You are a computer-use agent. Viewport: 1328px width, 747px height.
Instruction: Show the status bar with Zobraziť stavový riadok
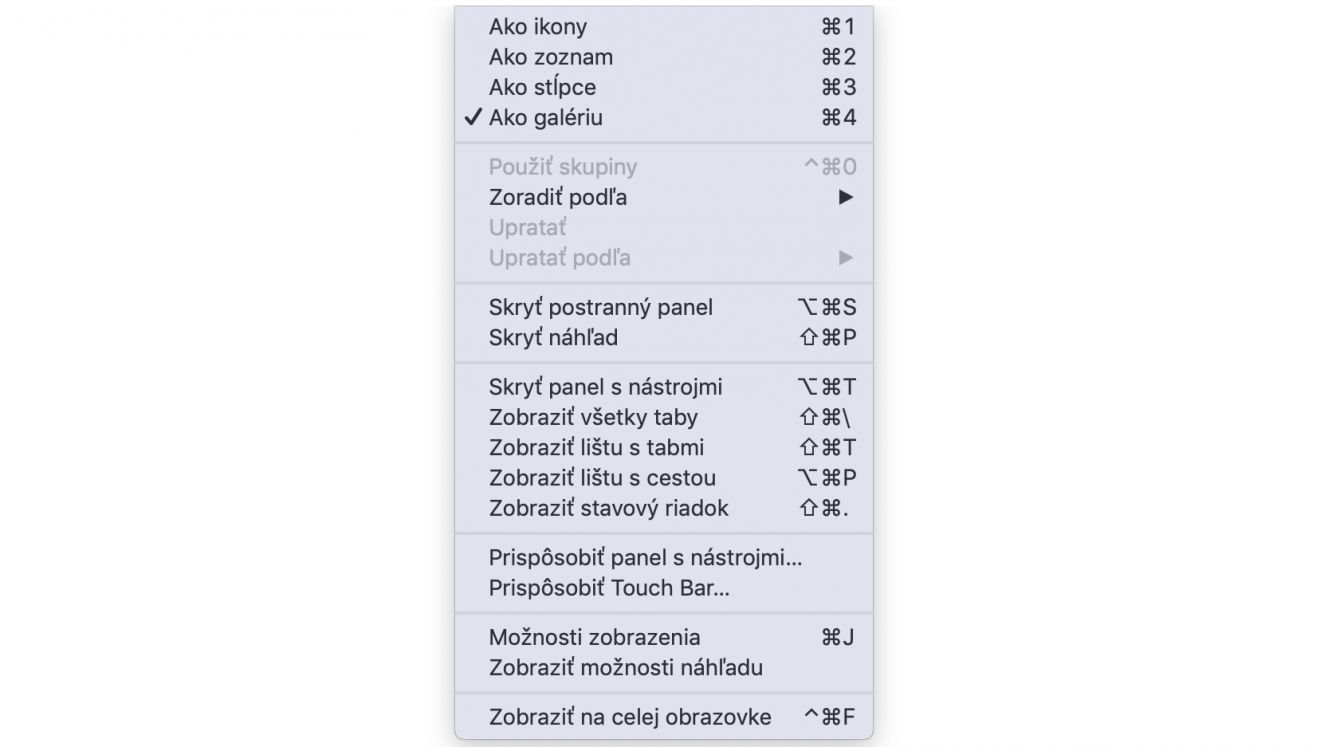[664, 507]
